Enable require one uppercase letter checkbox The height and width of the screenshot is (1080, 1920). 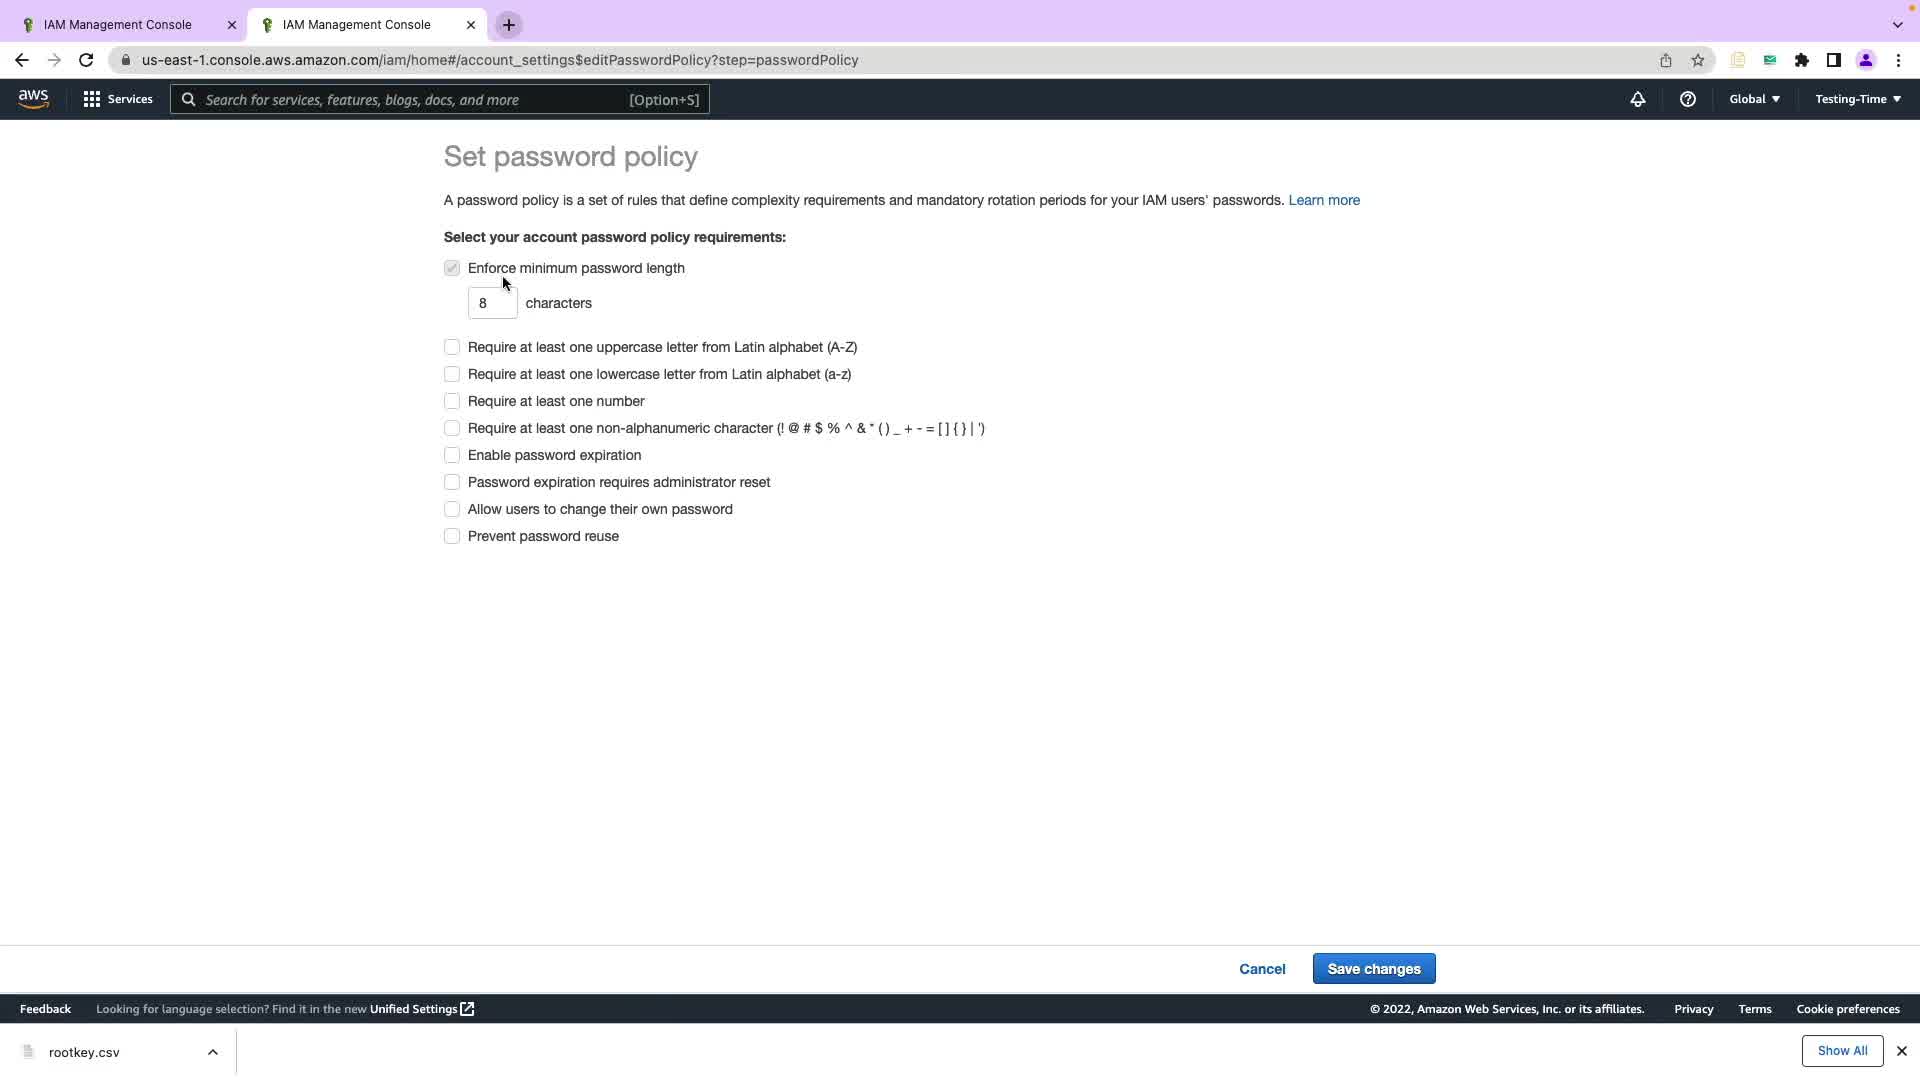click(452, 347)
